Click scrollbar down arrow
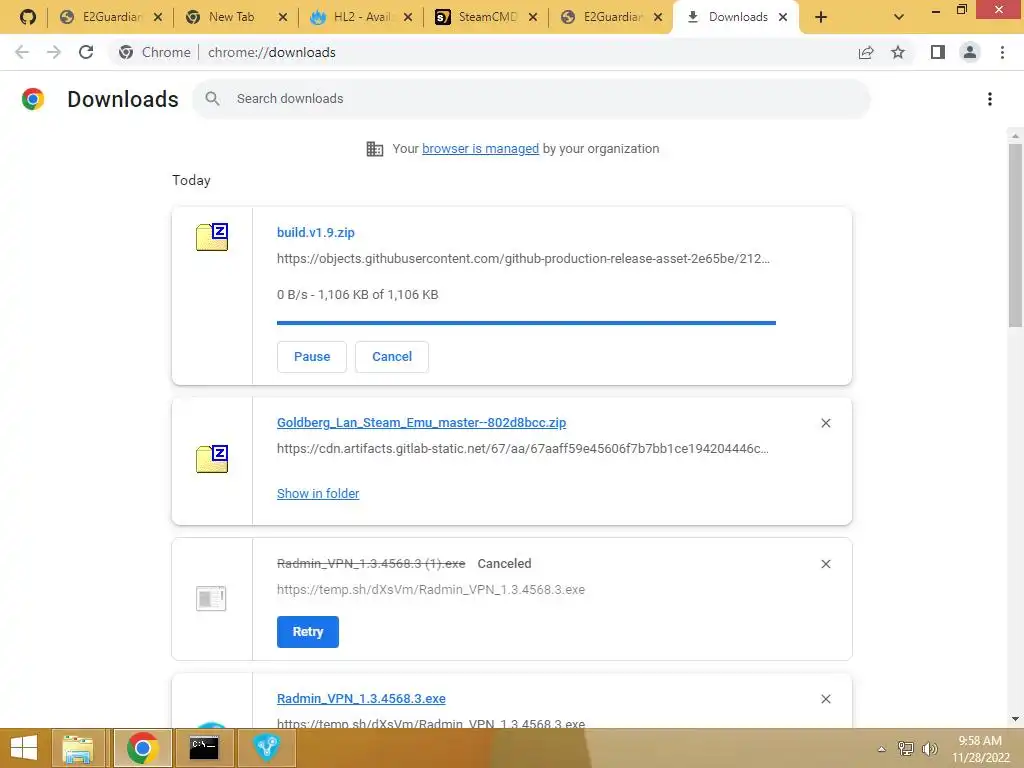This screenshot has height=768, width=1024. click(1015, 719)
